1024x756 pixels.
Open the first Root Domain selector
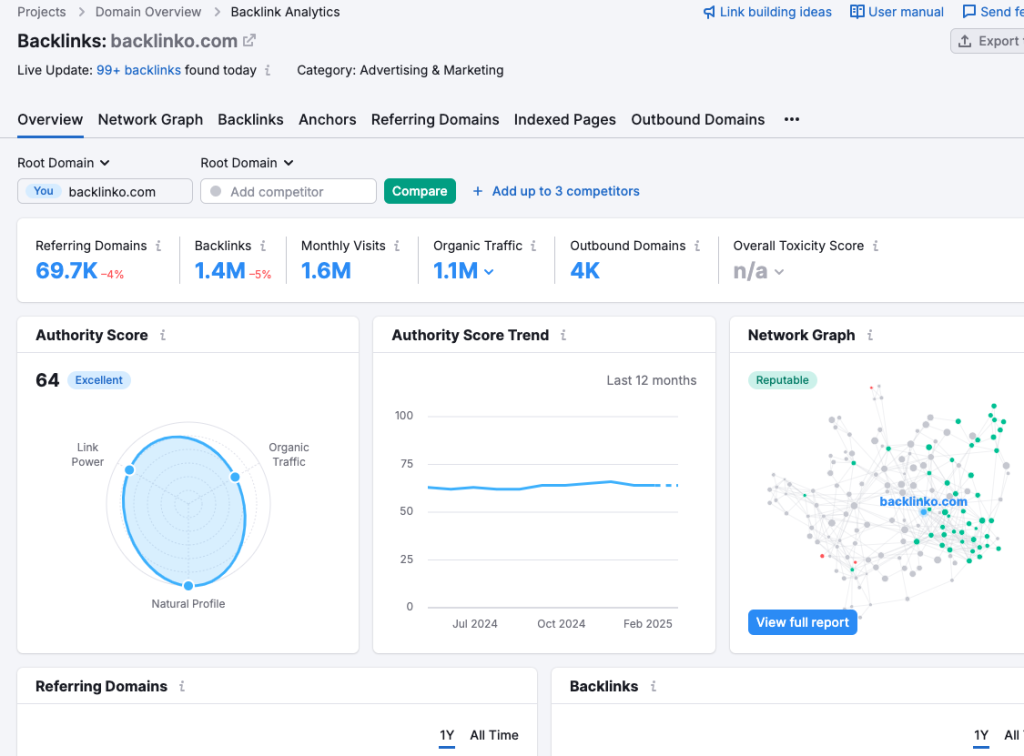pyautogui.click(x=63, y=162)
